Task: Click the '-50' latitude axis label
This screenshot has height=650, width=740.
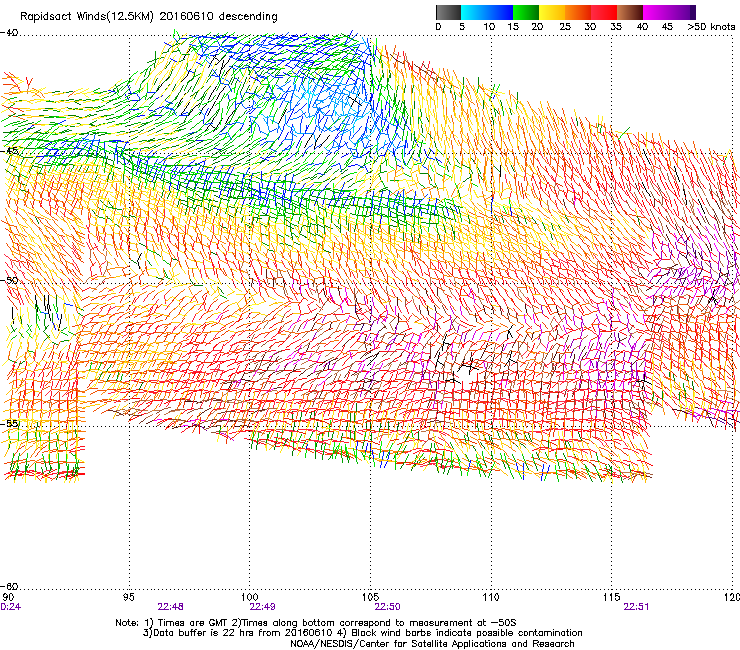Action: 9,280
